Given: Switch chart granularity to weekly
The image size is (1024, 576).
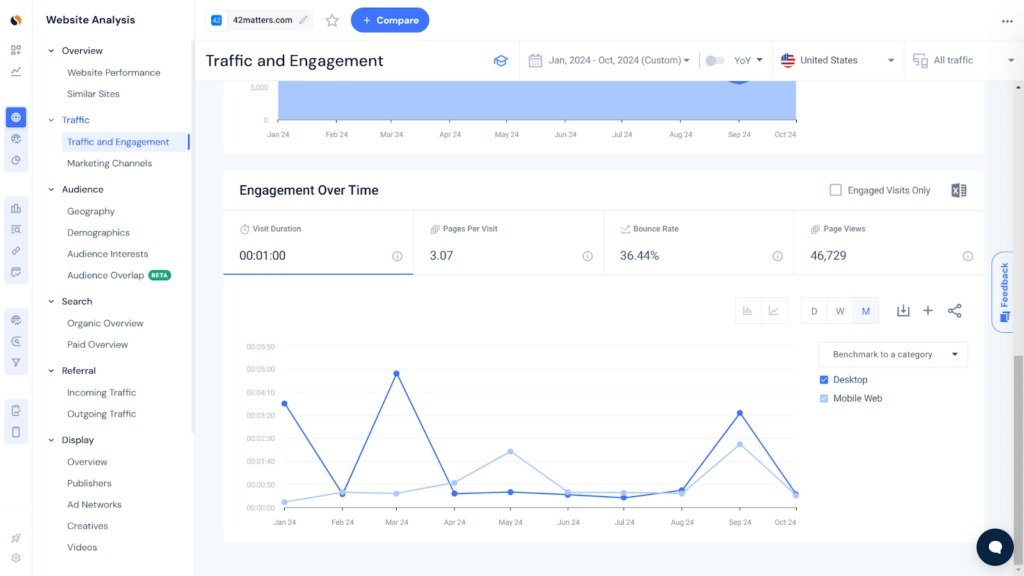Looking at the screenshot, I should [840, 311].
